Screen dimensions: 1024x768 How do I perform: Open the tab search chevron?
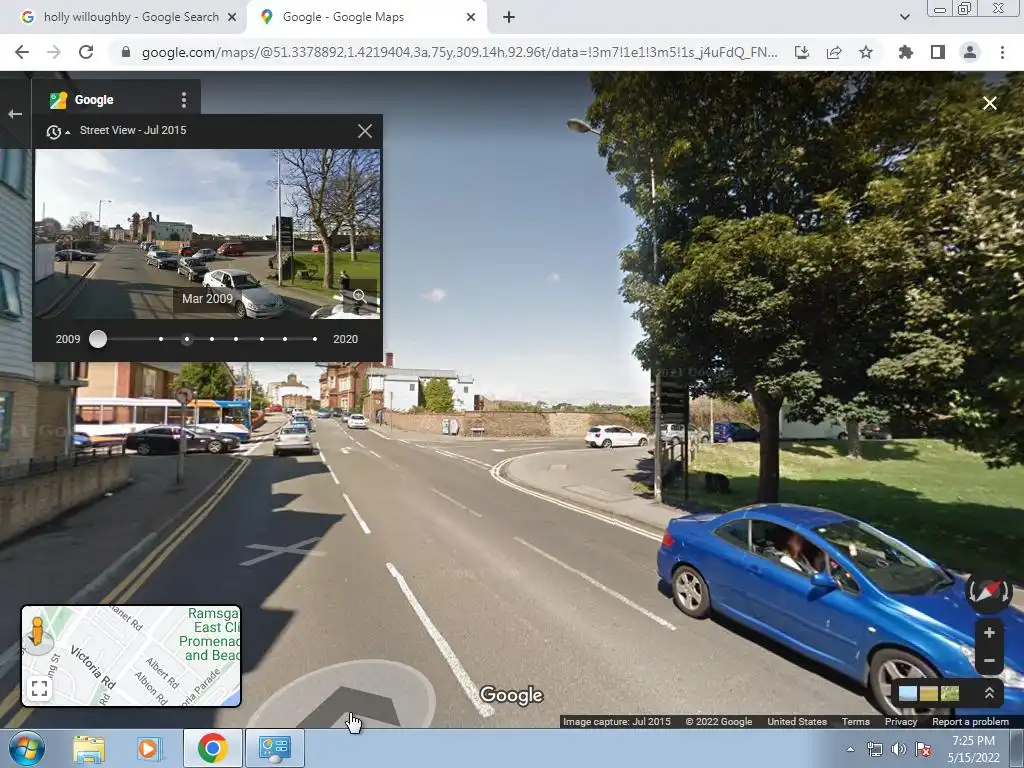click(x=904, y=18)
